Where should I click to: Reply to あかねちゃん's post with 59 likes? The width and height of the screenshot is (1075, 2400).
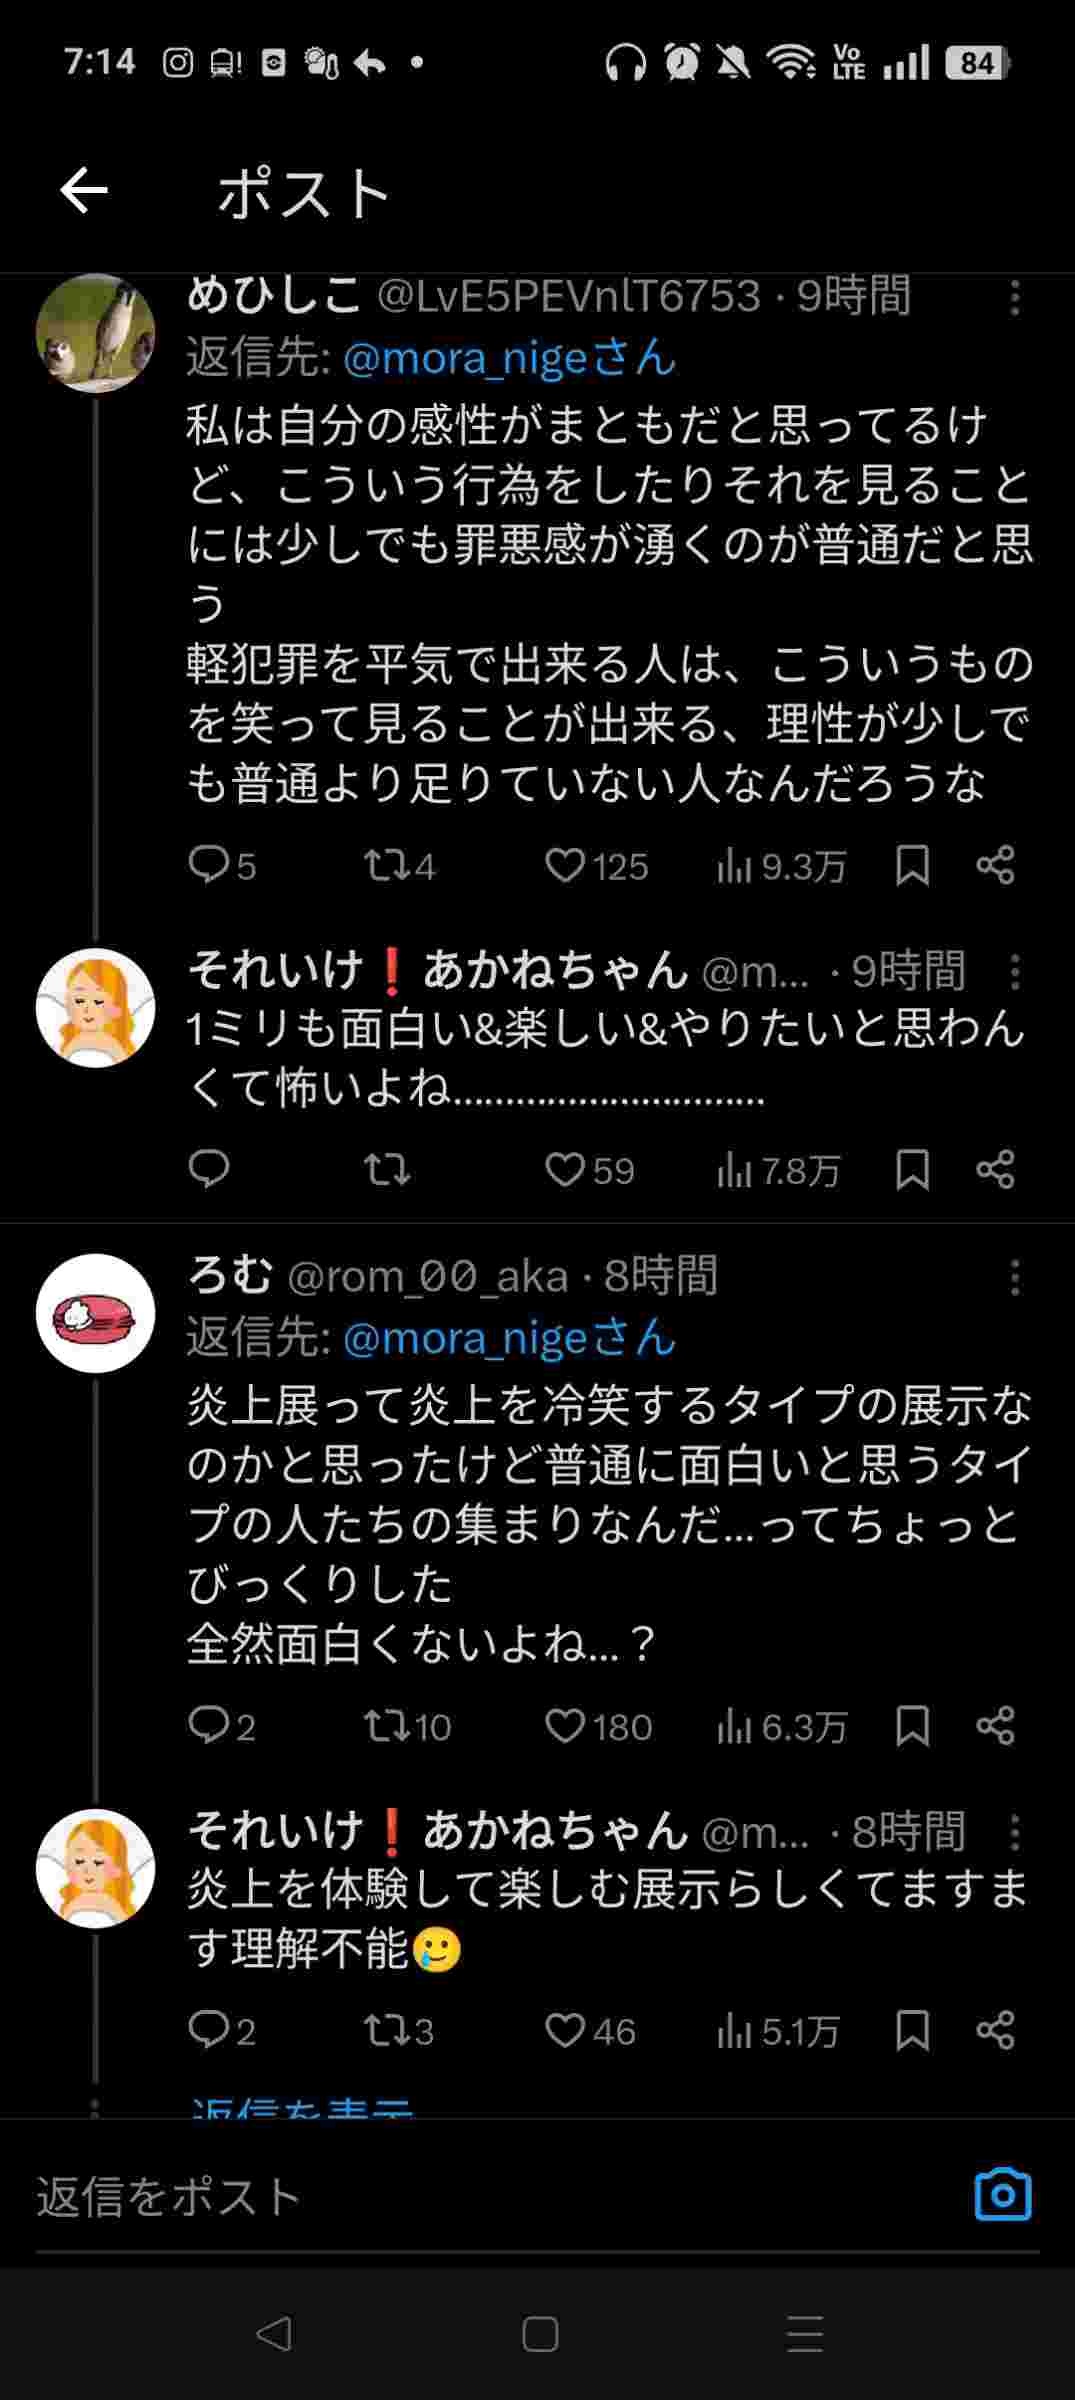pyautogui.click(x=208, y=1170)
